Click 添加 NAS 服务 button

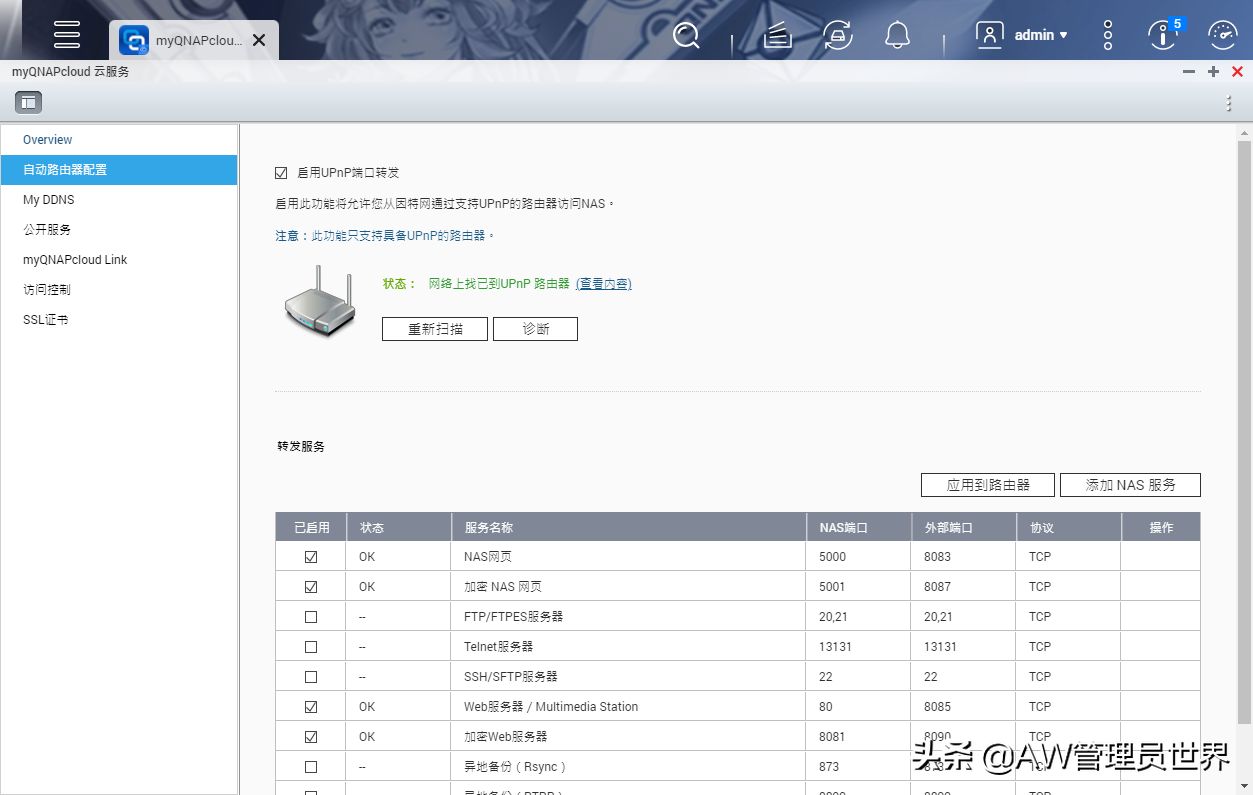pos(1130,485)
